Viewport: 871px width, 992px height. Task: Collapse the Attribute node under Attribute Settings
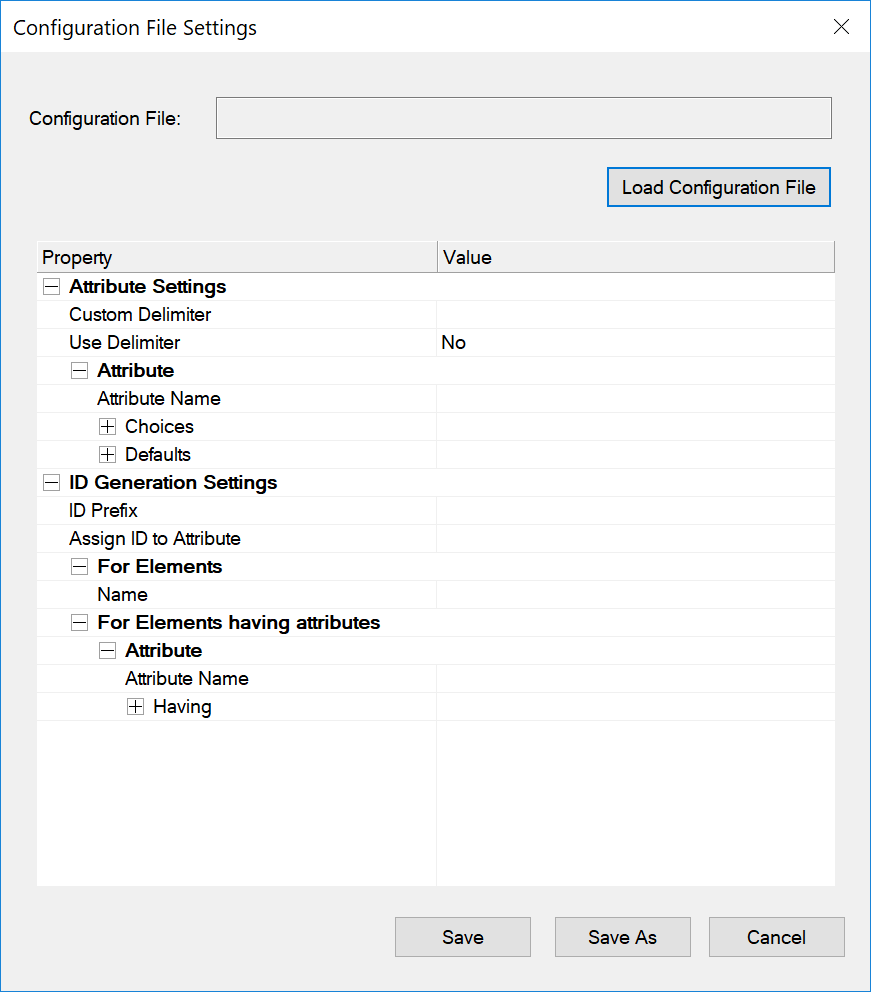pos(79,370)
